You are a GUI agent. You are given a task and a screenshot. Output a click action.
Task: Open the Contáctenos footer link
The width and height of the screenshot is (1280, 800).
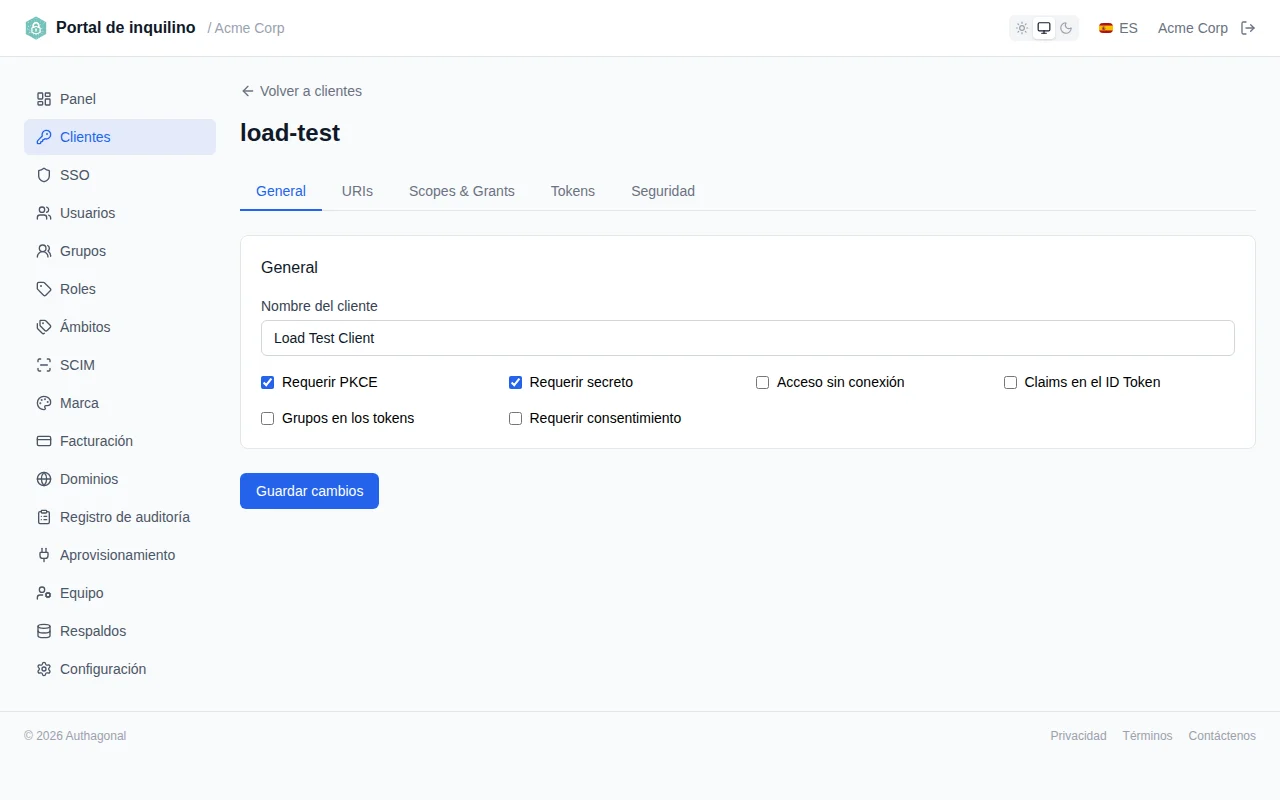coord(1222,736)
